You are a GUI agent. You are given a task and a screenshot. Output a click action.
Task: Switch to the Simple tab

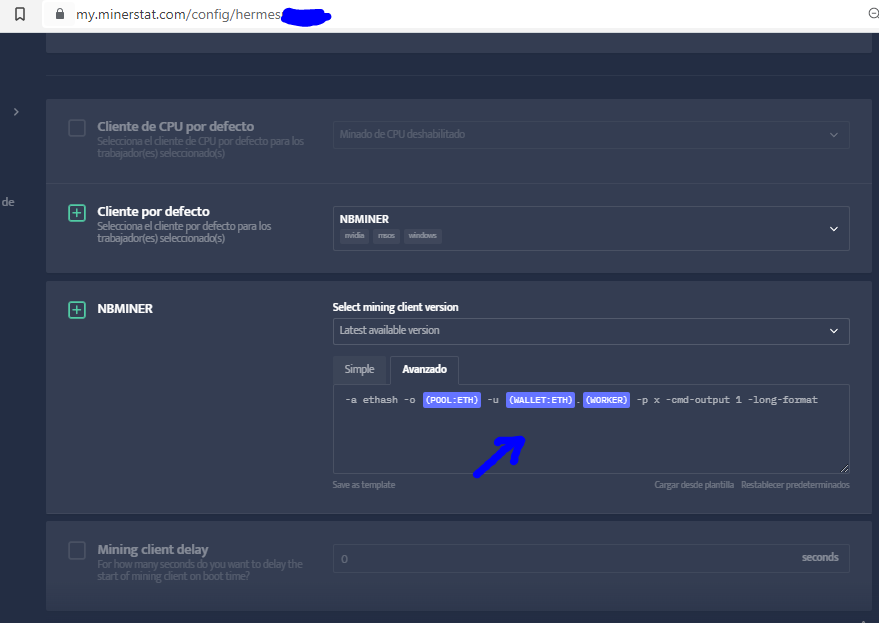point(360,369)
